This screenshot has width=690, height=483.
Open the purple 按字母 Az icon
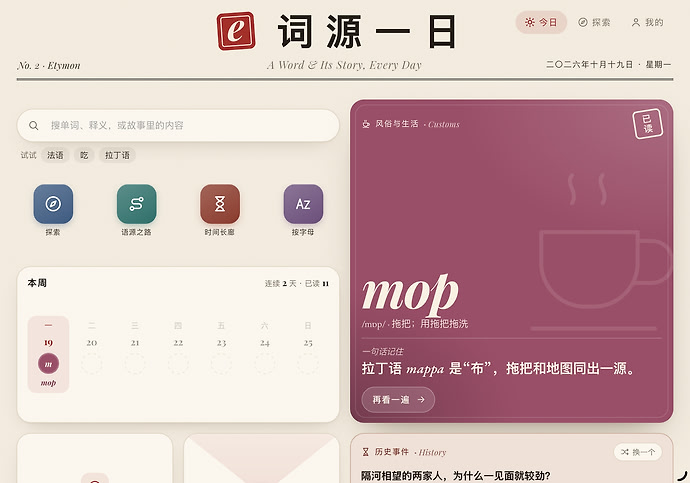[303, 204]
